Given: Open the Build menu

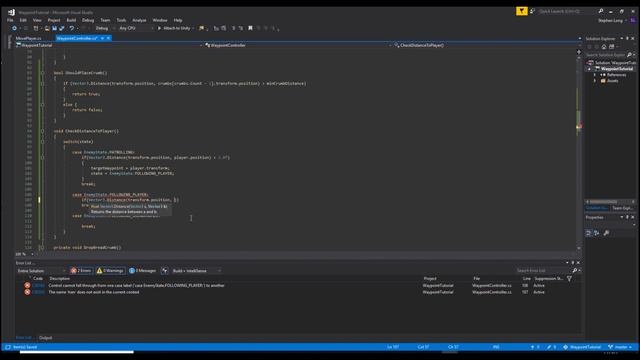Looking at the screenshot, I should (71, 20).
